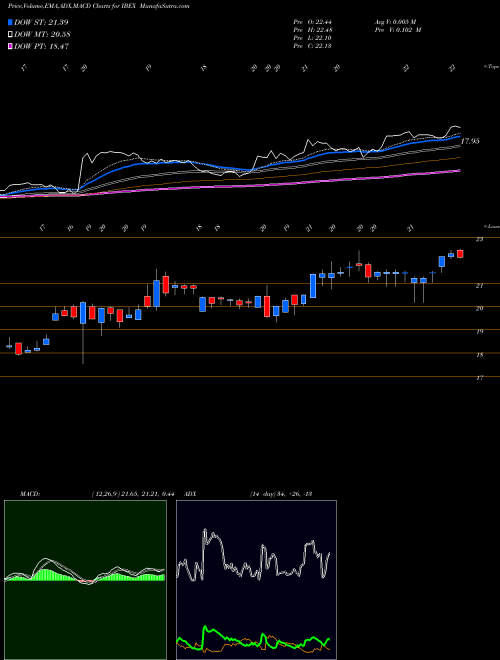500x660 pixels.
Task: Select the 'DOW PT: 18.47' legend text
Action: click(x=42, y=46)
